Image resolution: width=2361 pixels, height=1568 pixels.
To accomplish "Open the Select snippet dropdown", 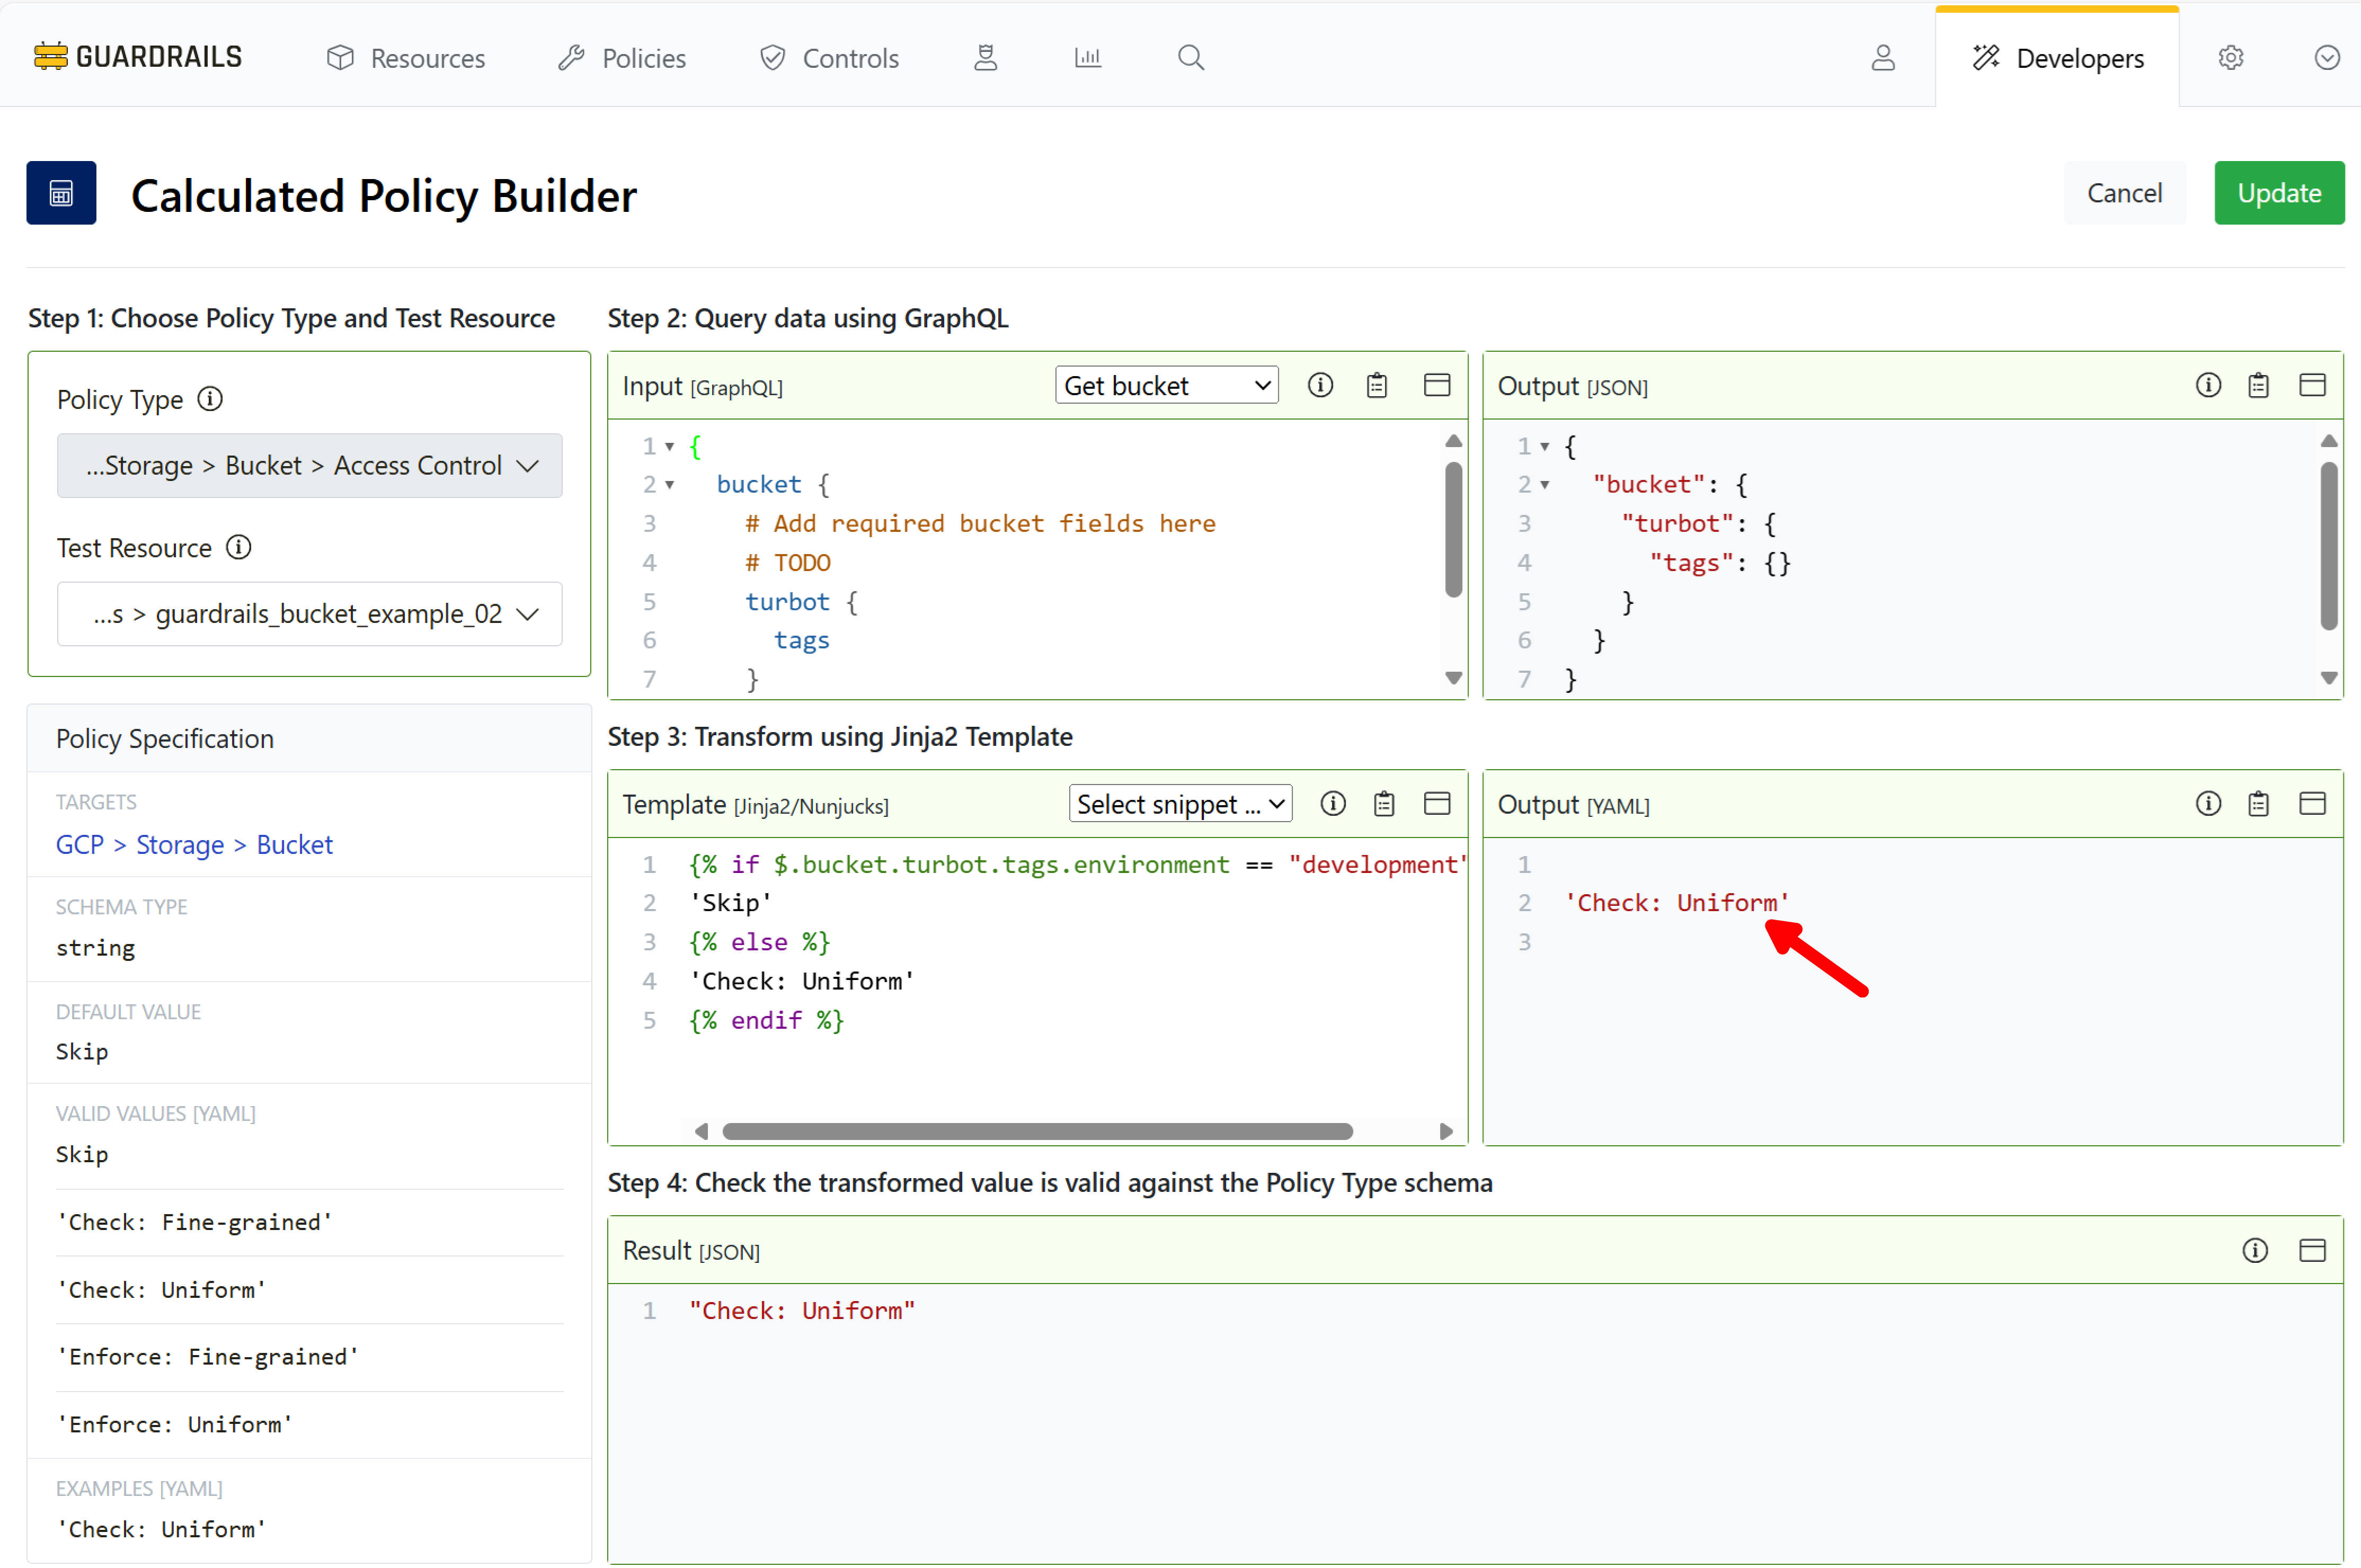I will point(1180,804).
